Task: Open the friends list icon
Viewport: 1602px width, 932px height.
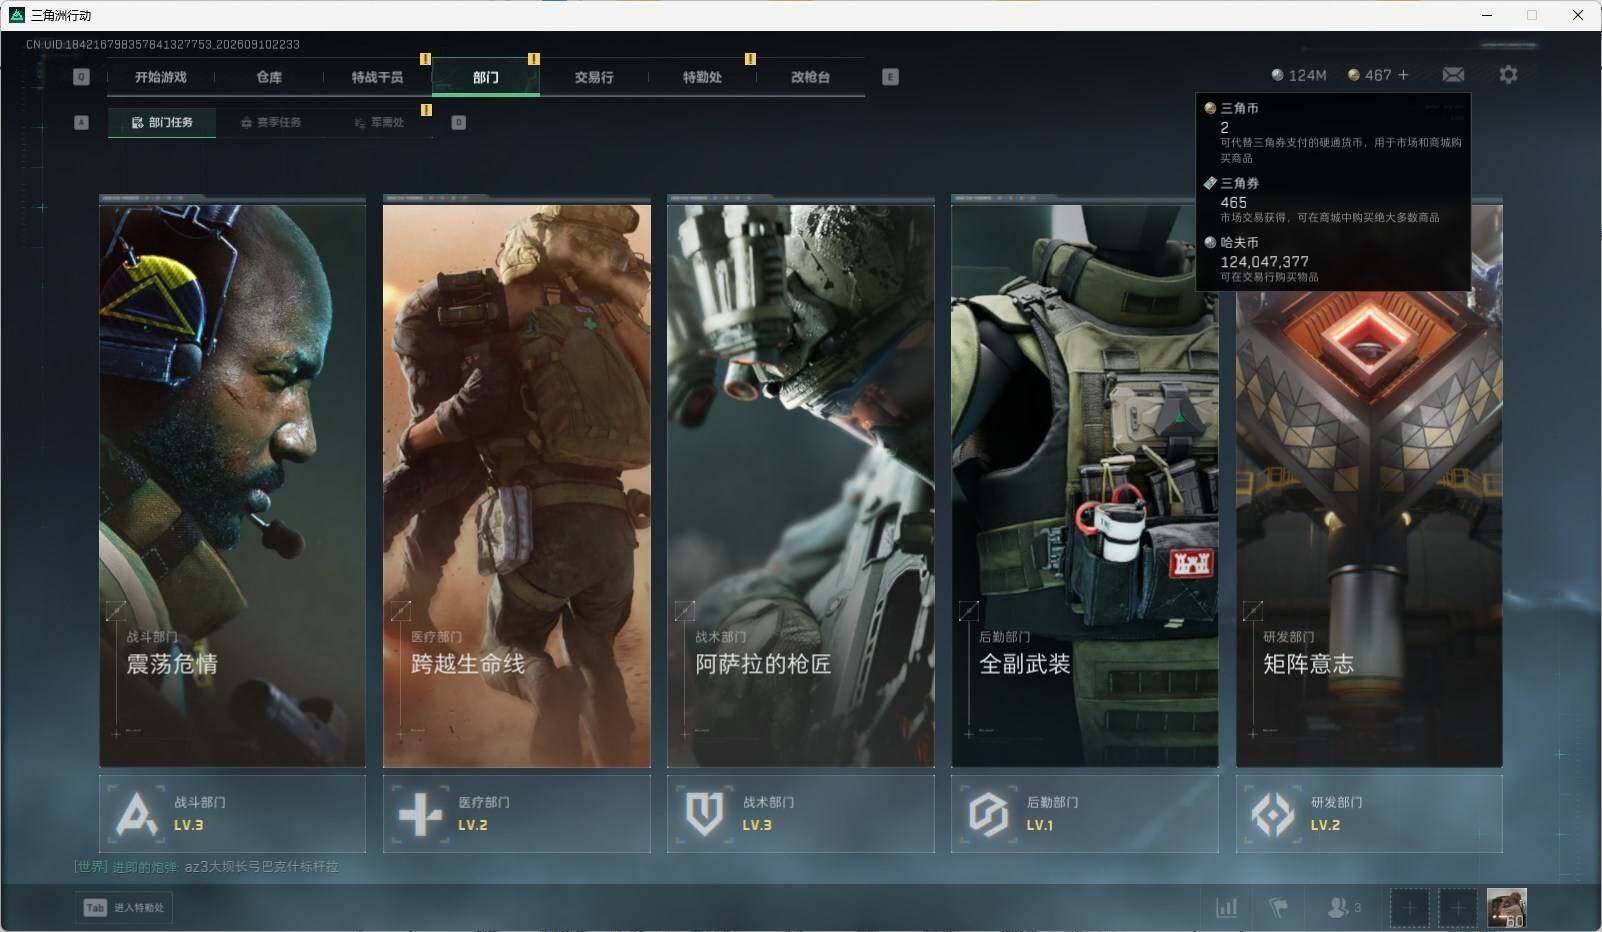Action: tap(1343, 907)
